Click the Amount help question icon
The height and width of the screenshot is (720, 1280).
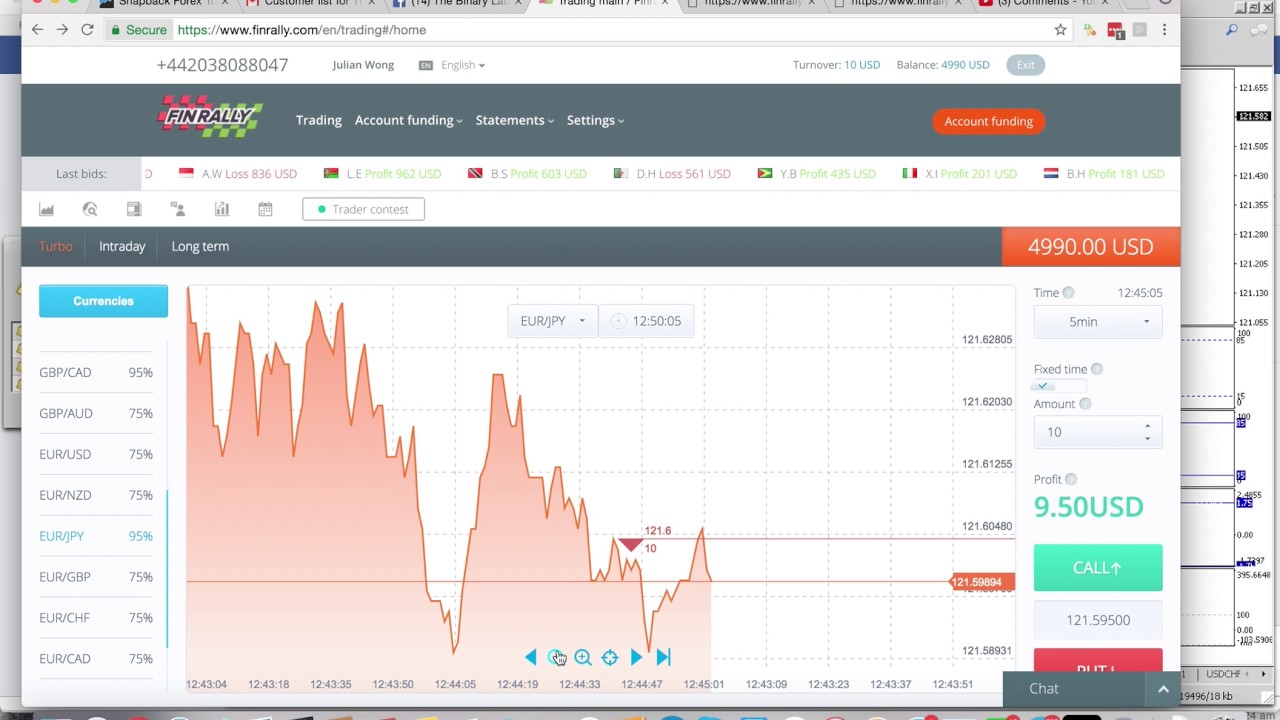[x=1085, y=404]
